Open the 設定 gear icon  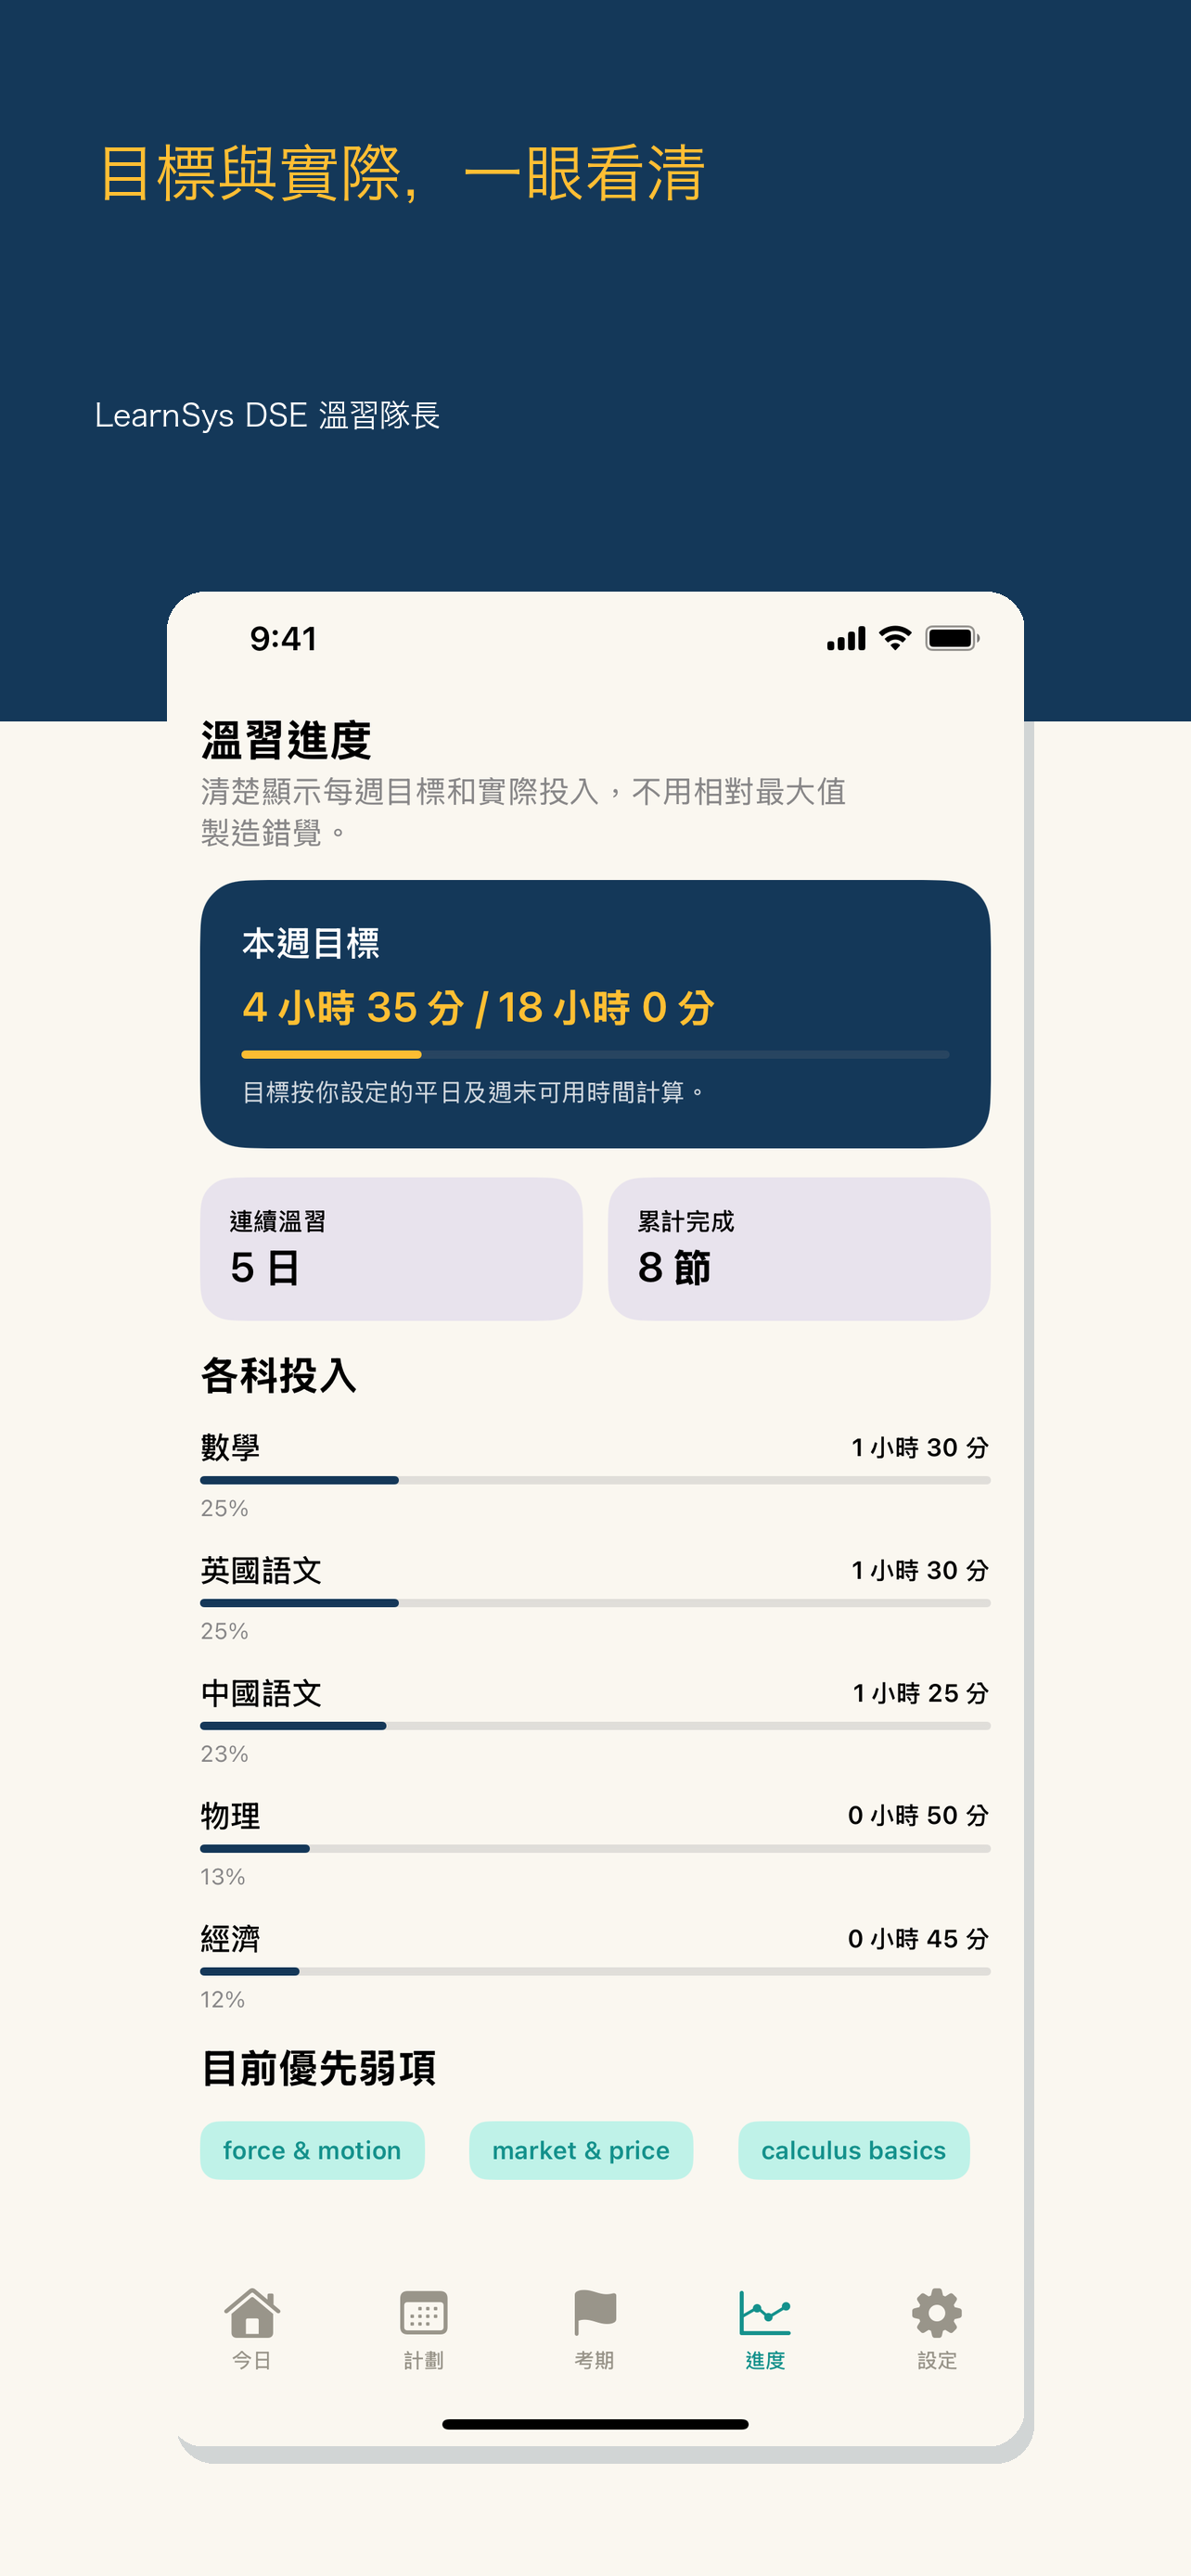937,2312
